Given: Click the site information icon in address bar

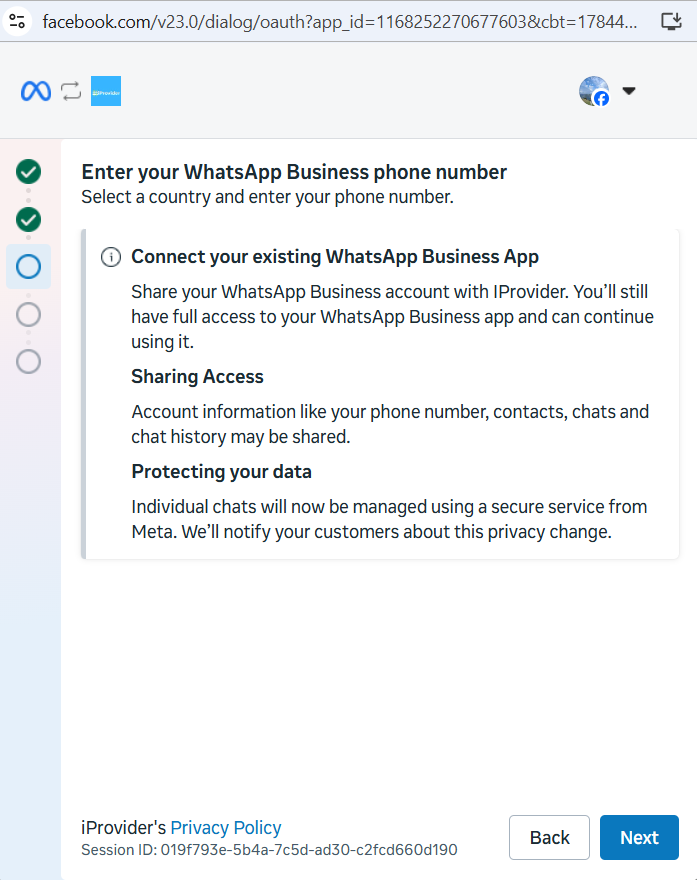Looking at the screenshot, I should click(x=17, y=22).
